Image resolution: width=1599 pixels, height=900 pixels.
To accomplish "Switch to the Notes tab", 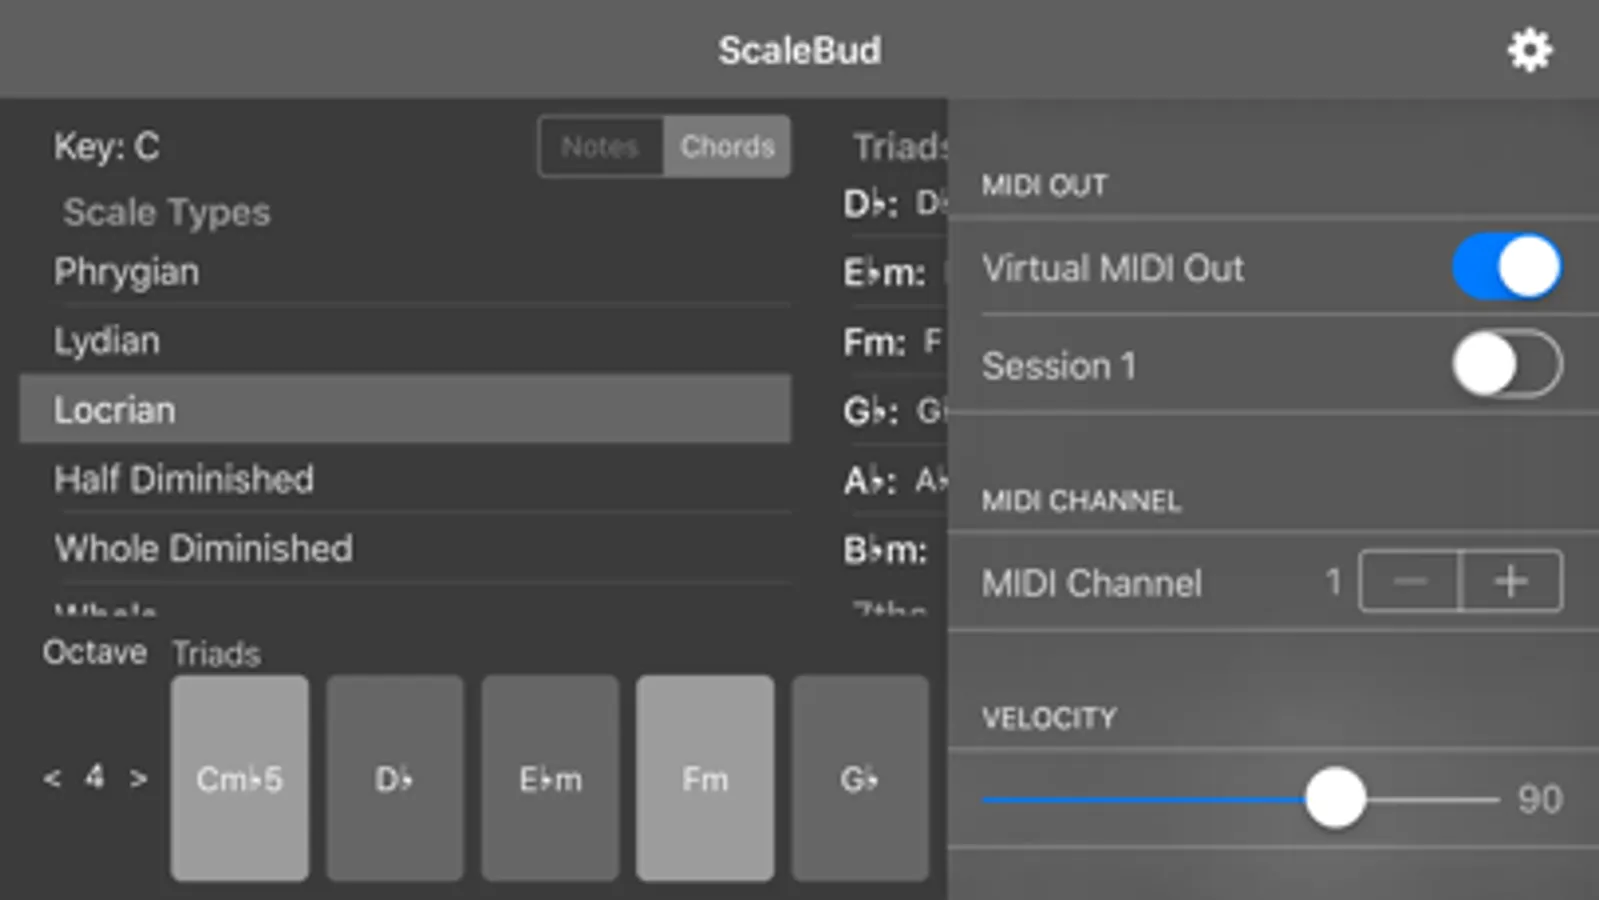I will coord(600,147).
